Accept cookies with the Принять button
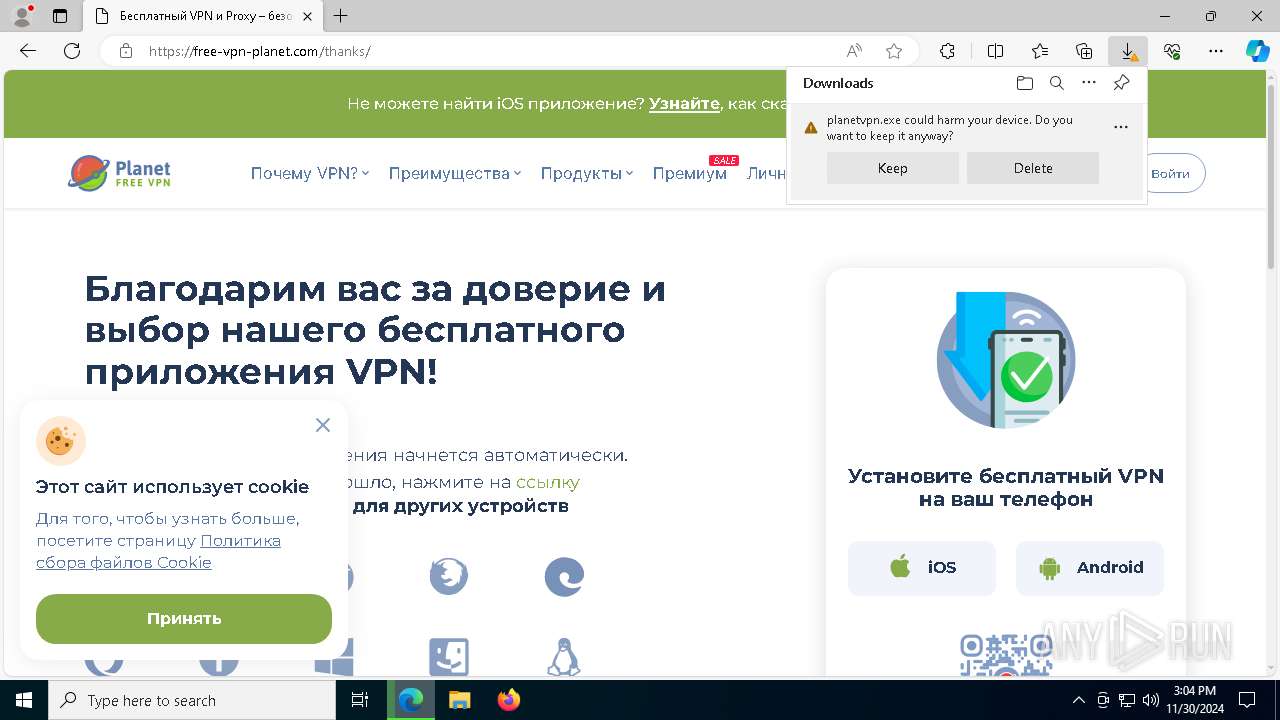 pos(184,619)
